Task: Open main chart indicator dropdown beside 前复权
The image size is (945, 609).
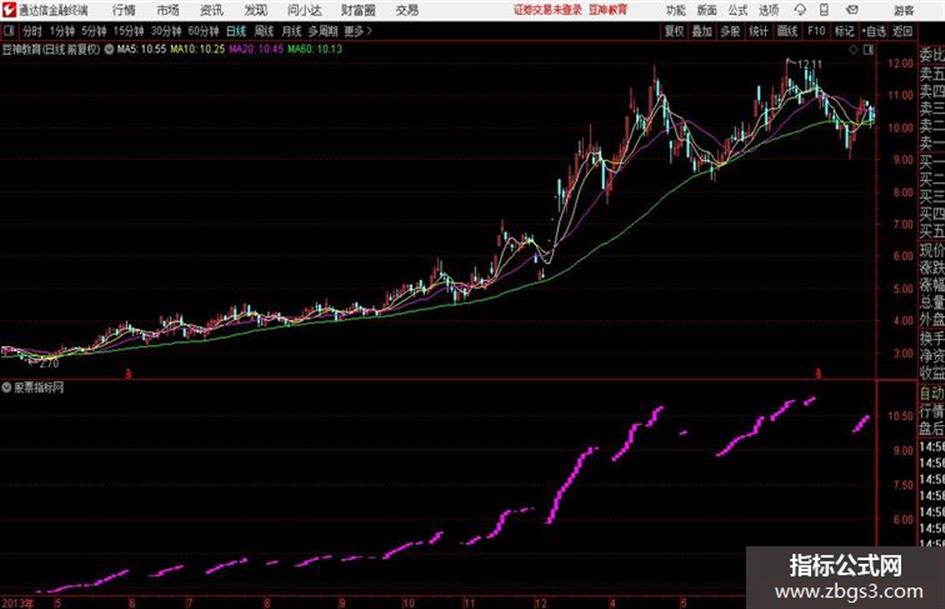Action: coord(109,49)
